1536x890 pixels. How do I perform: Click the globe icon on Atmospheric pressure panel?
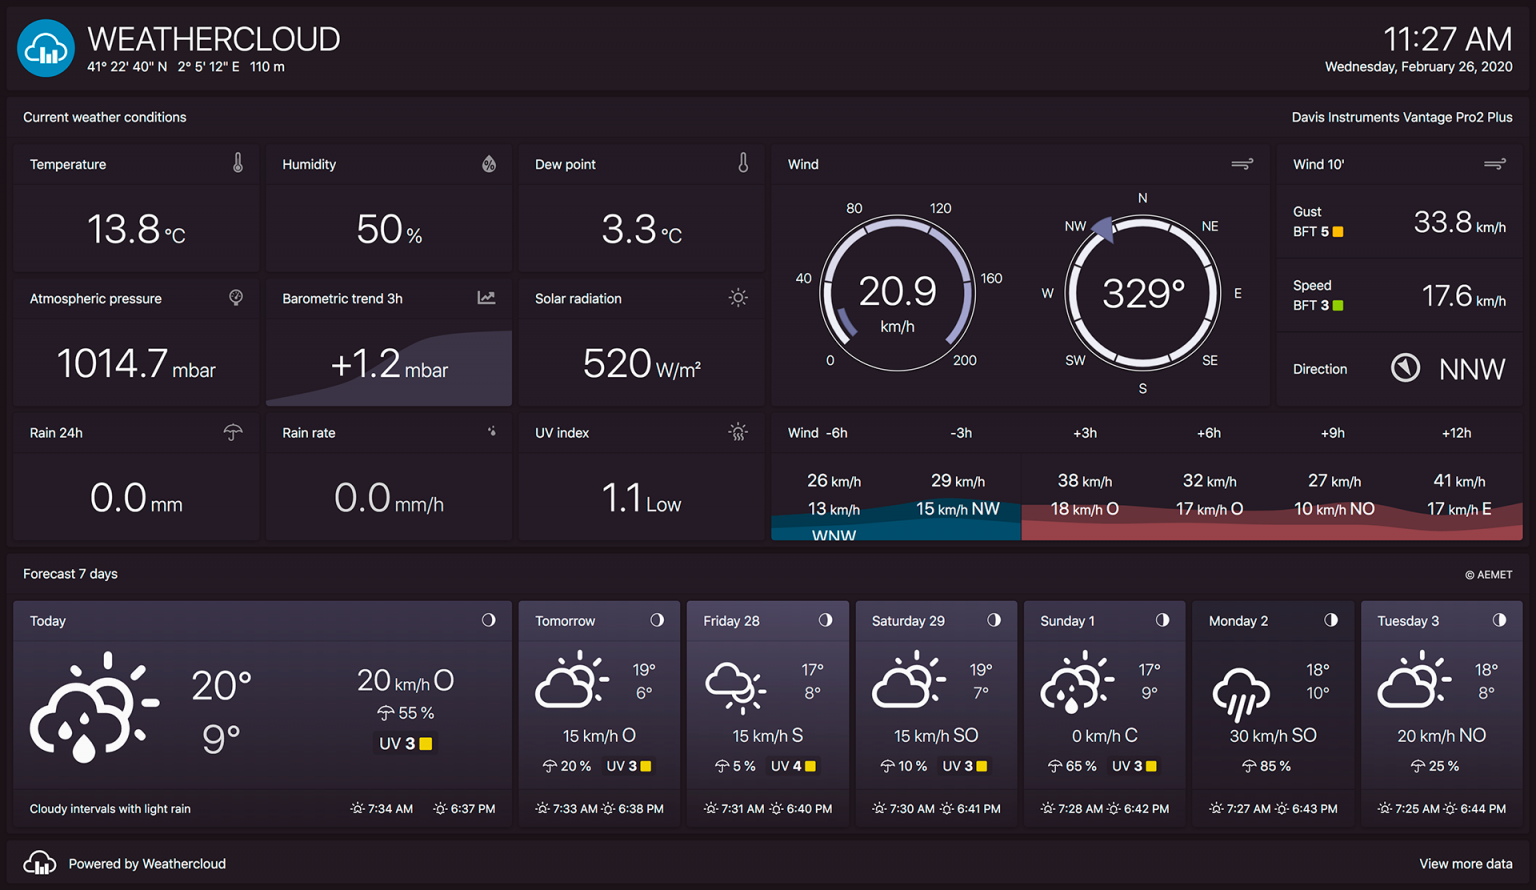[x=235, y=297]
